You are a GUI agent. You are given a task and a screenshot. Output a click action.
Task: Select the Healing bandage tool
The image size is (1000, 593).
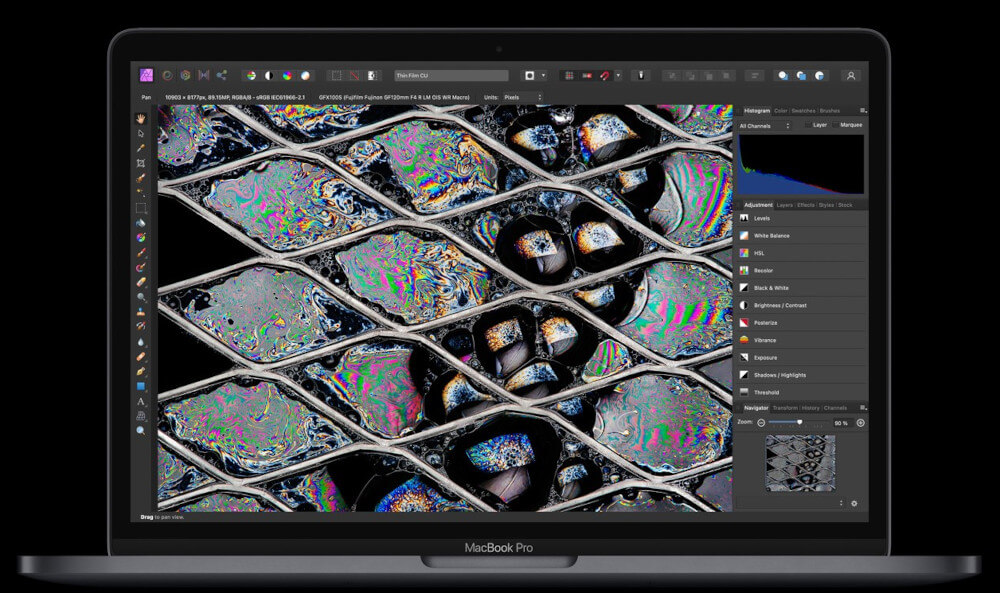tap(141, 356)
